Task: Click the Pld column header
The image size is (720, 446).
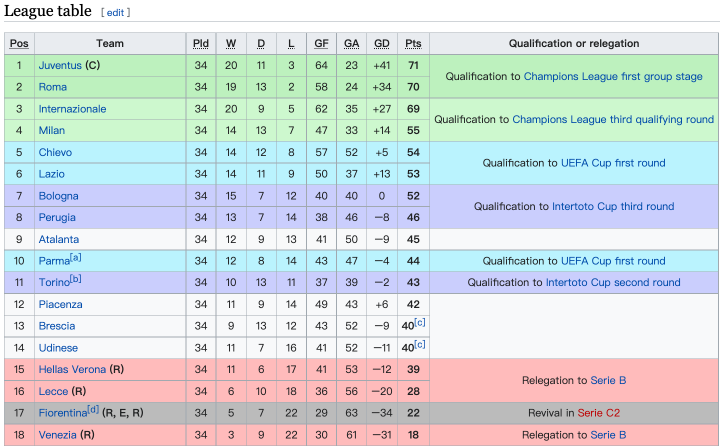Action: coord(201,43)
